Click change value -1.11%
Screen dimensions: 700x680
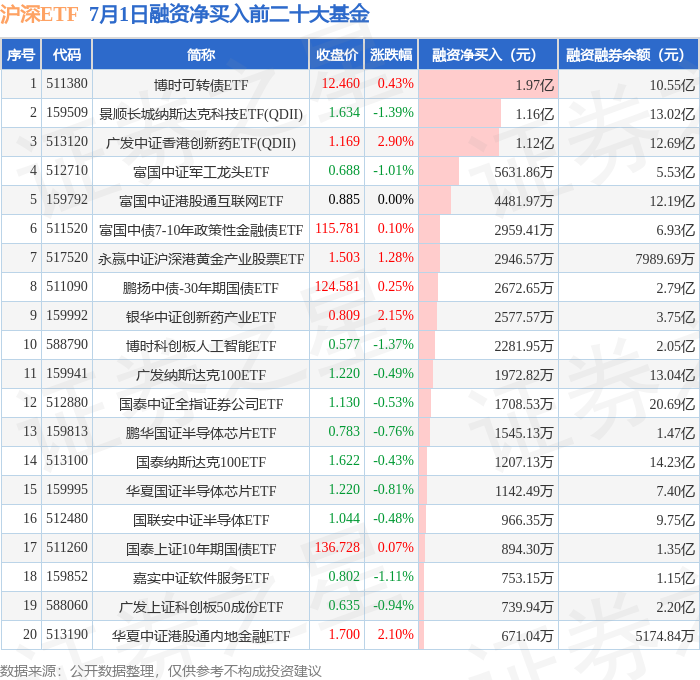[x=393, y=577]
